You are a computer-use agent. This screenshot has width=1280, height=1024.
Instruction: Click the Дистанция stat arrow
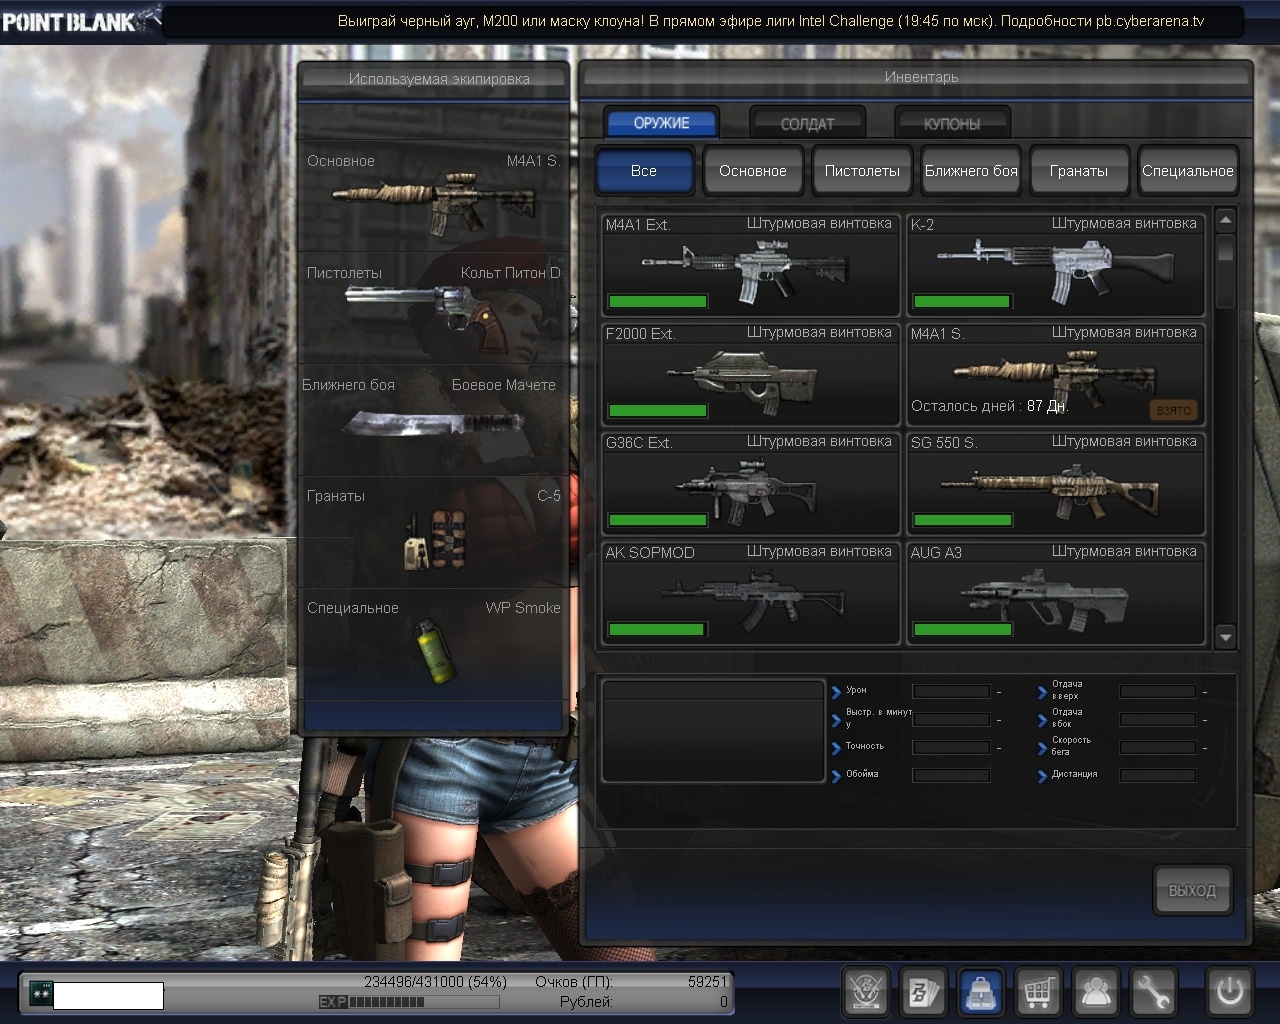[x=1042, y=775]
